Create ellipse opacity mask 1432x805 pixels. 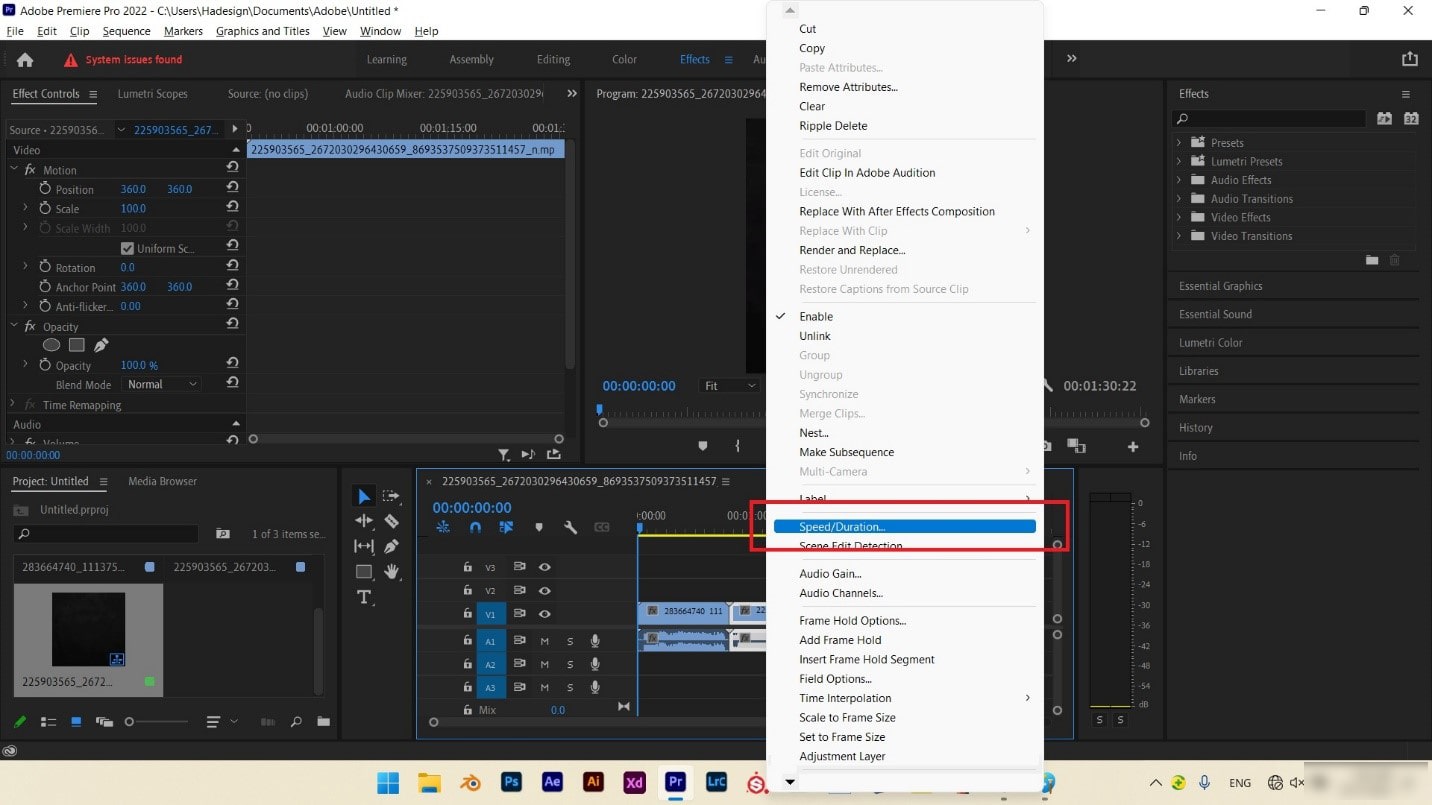[x=51, y=345]
